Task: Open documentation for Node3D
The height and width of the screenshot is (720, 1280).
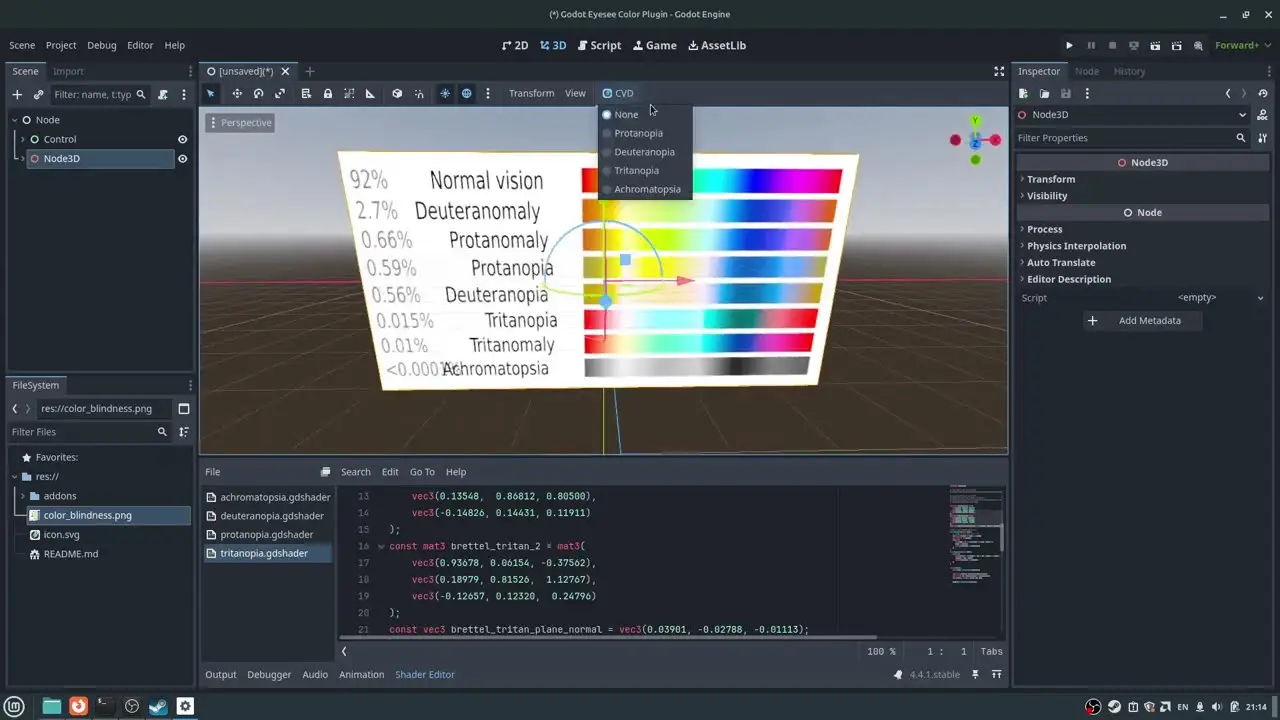Action: [1263, 115]
